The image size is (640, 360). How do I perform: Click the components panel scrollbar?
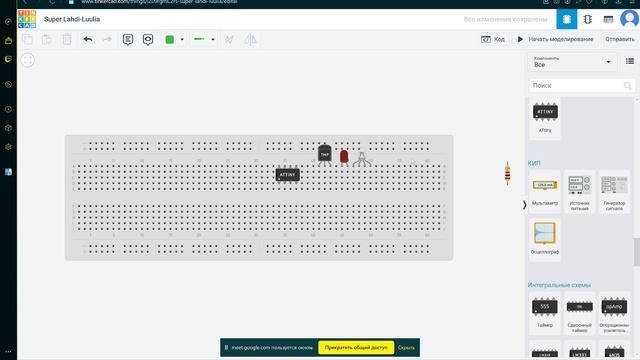pyautogui.click(x=636, y=251)
